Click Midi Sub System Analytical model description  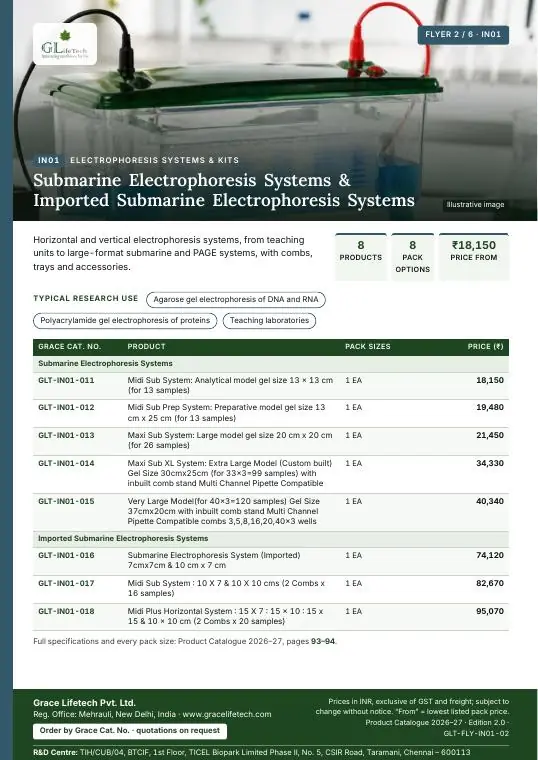pos(230,385)
